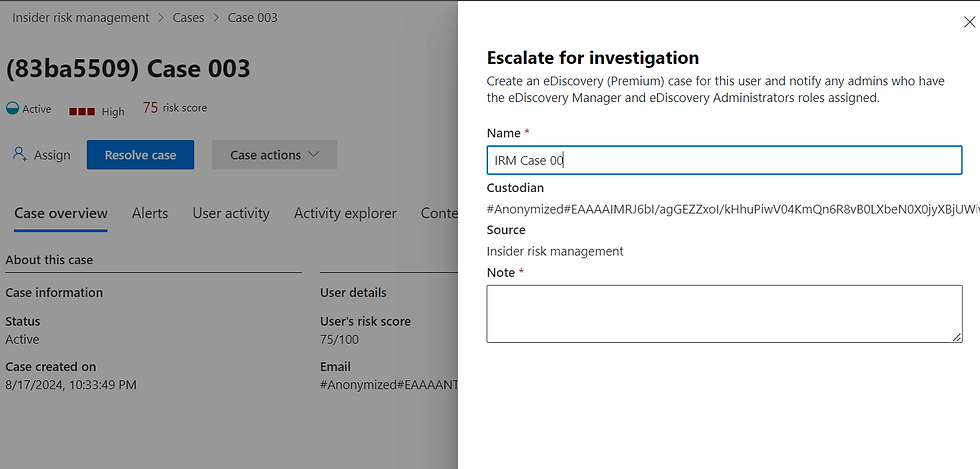Go back to Cases breadcrumb link
980x469 pixels.
point(189,17)
